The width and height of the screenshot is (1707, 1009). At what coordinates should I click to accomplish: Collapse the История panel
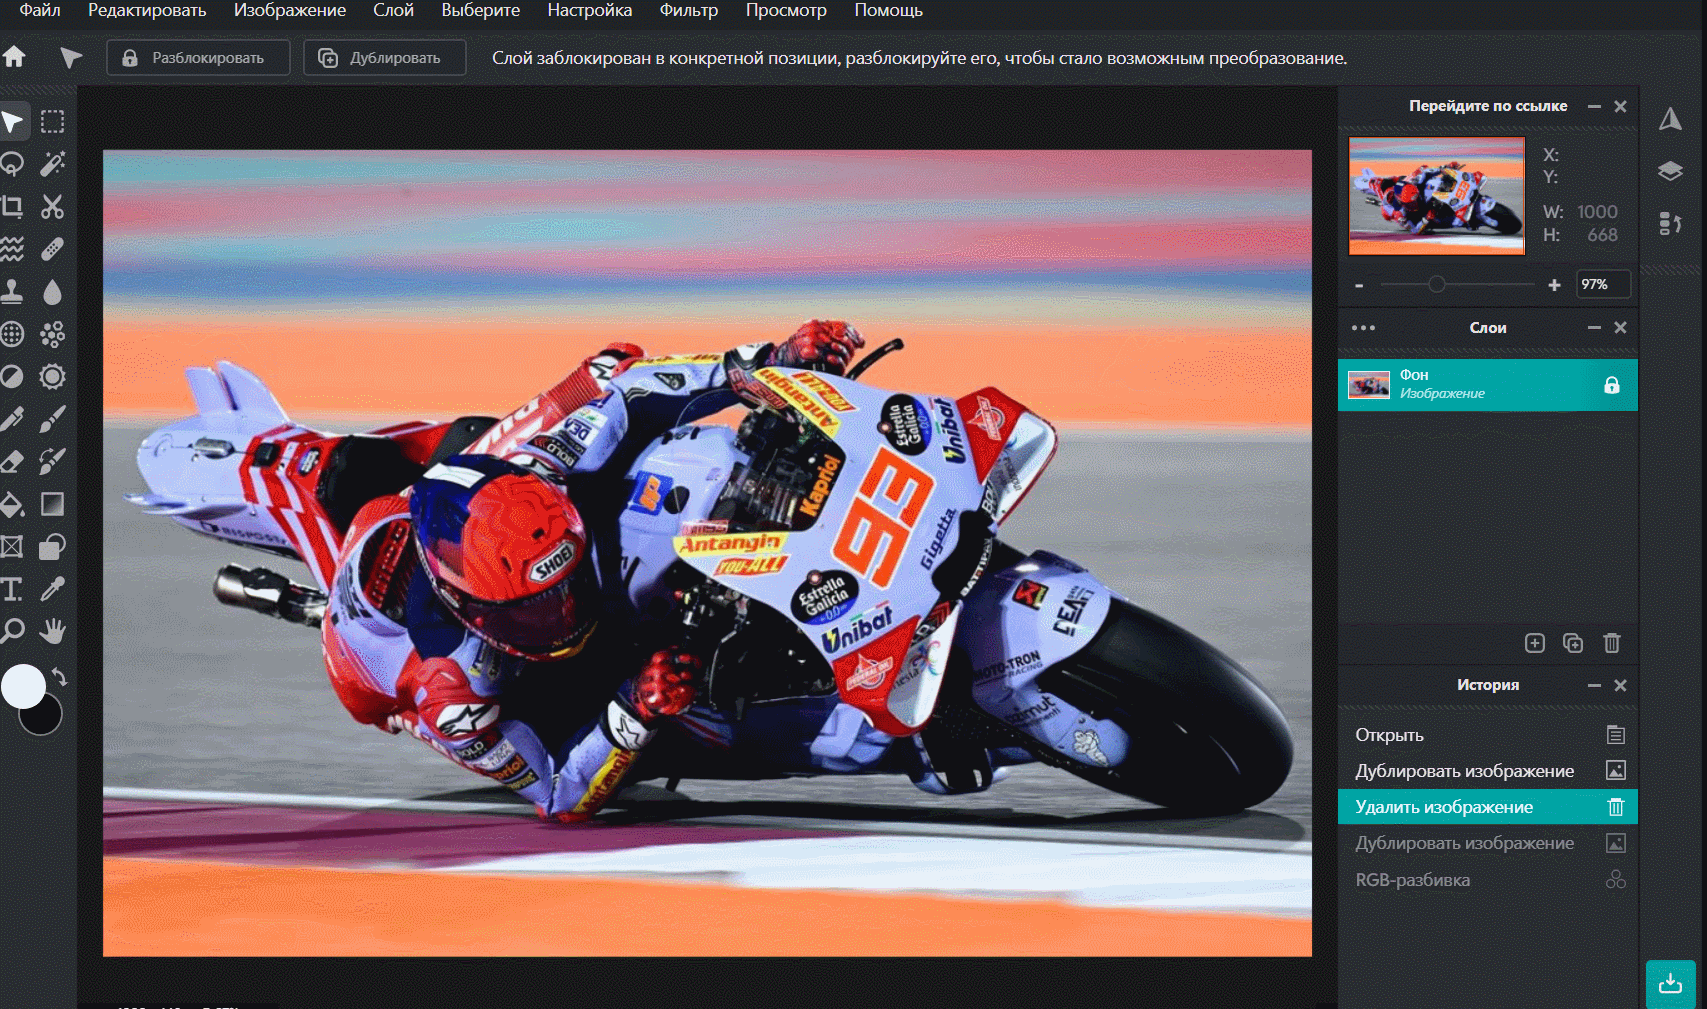[x=1594, y=685]
